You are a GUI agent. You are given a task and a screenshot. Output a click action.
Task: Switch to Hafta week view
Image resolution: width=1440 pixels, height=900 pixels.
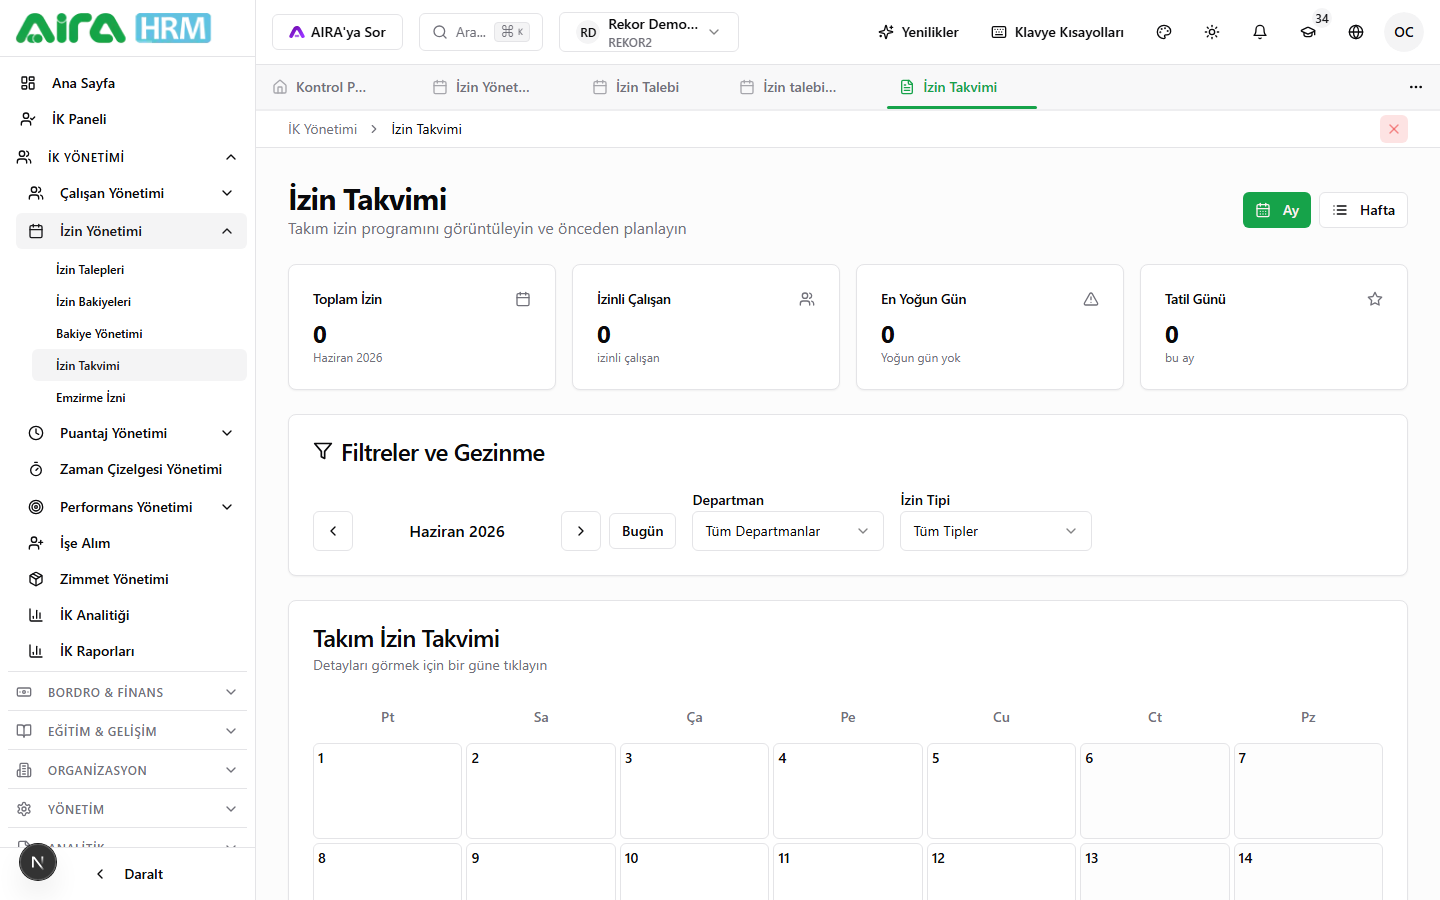pyautogui.click(x=1364, y=210)
